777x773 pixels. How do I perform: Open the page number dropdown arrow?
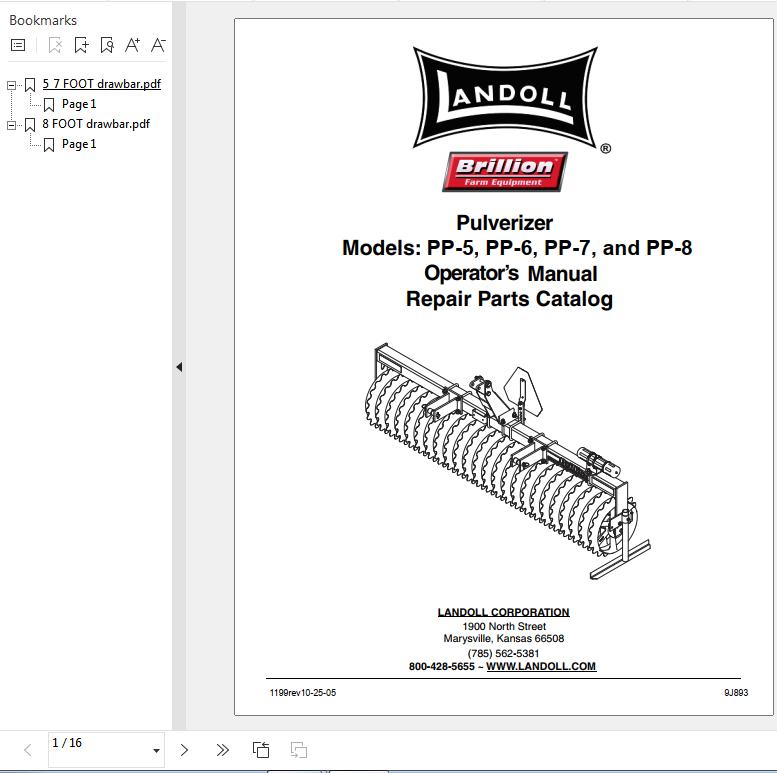[x=157, y=751]
